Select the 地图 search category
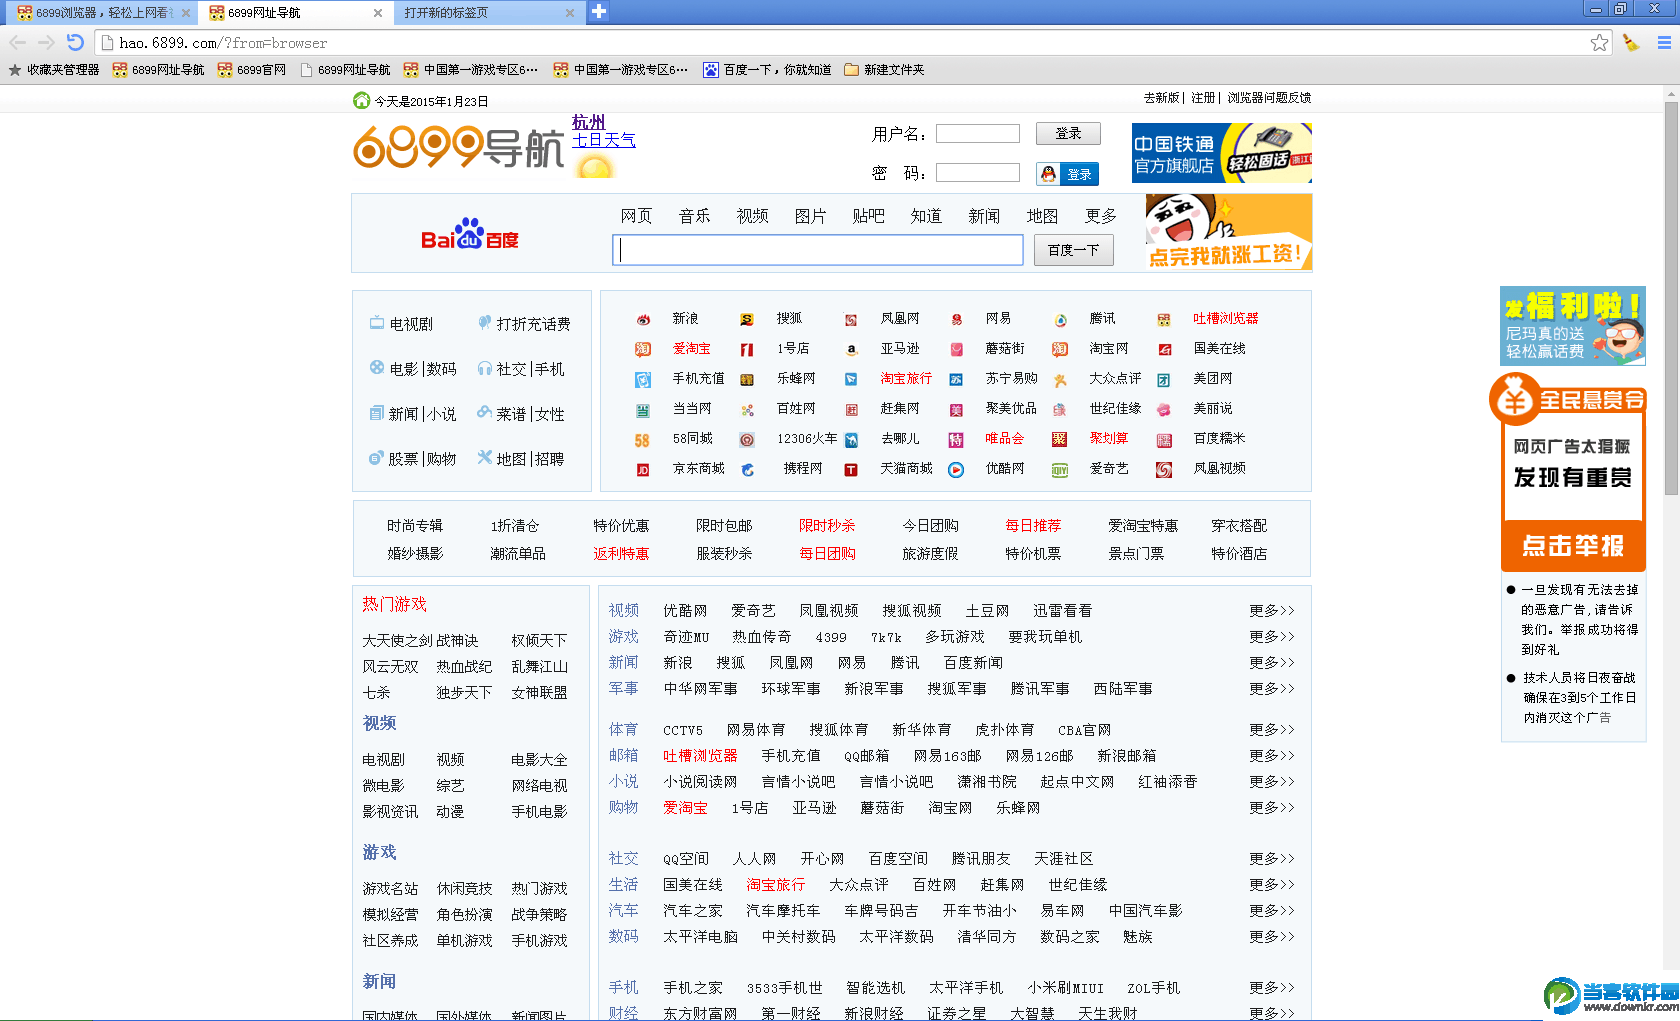1680x1021 pixels. (1042, 216)
